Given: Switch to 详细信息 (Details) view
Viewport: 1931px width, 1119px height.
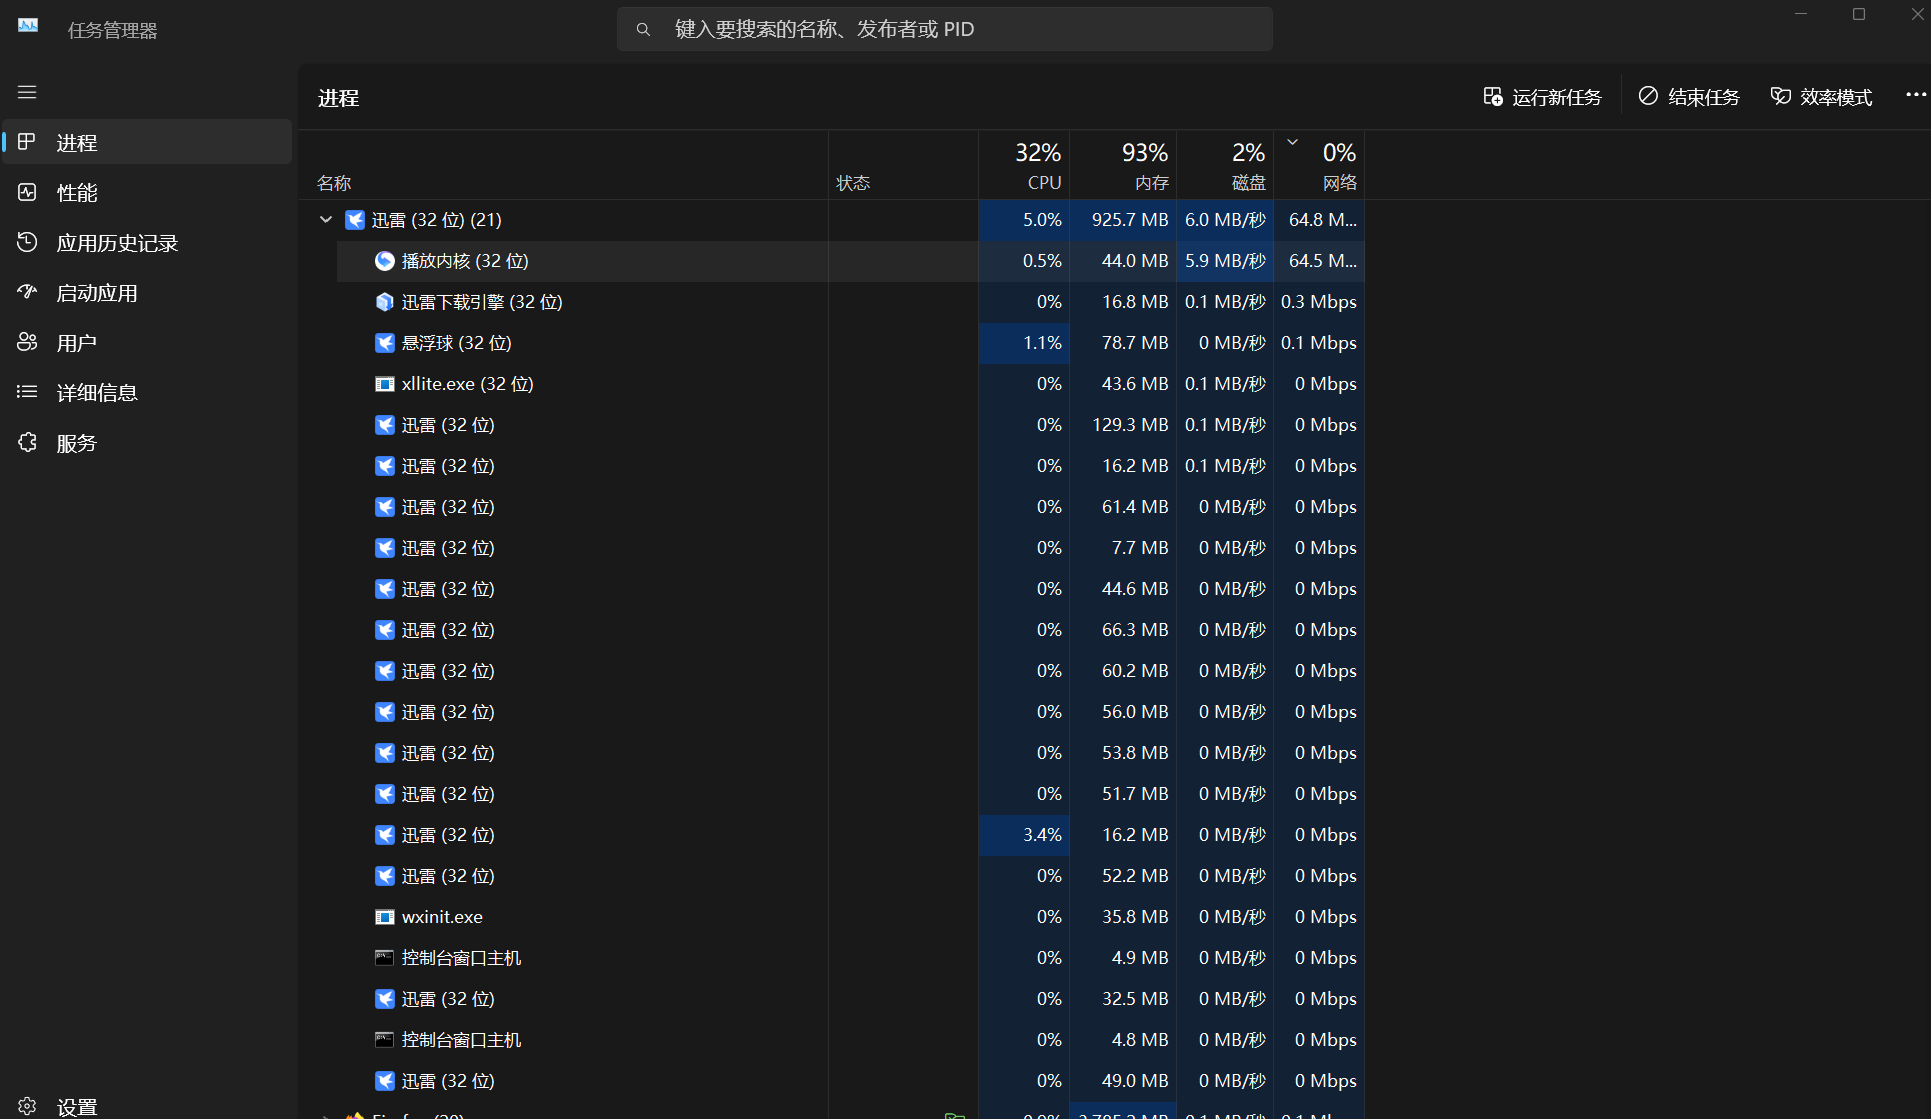Looking at the screenshot, I should [96, 393].
